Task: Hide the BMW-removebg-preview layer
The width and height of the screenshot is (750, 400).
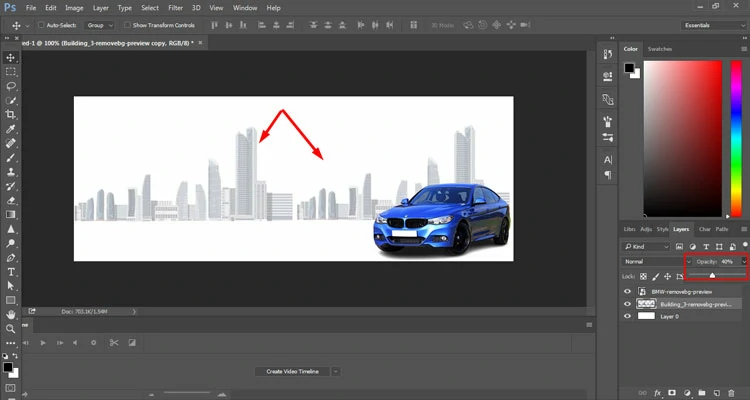Action: point(628,289)
